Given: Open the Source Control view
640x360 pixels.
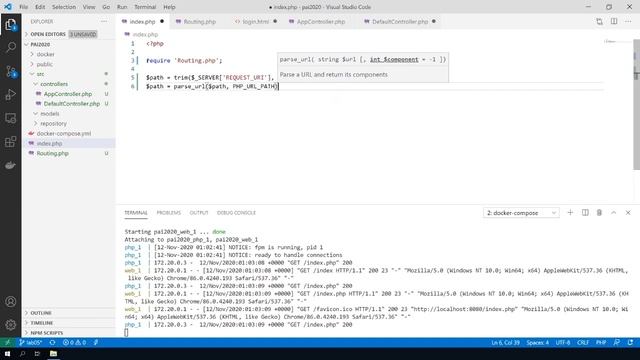Looking at the screenshot, I should point(11,71).
